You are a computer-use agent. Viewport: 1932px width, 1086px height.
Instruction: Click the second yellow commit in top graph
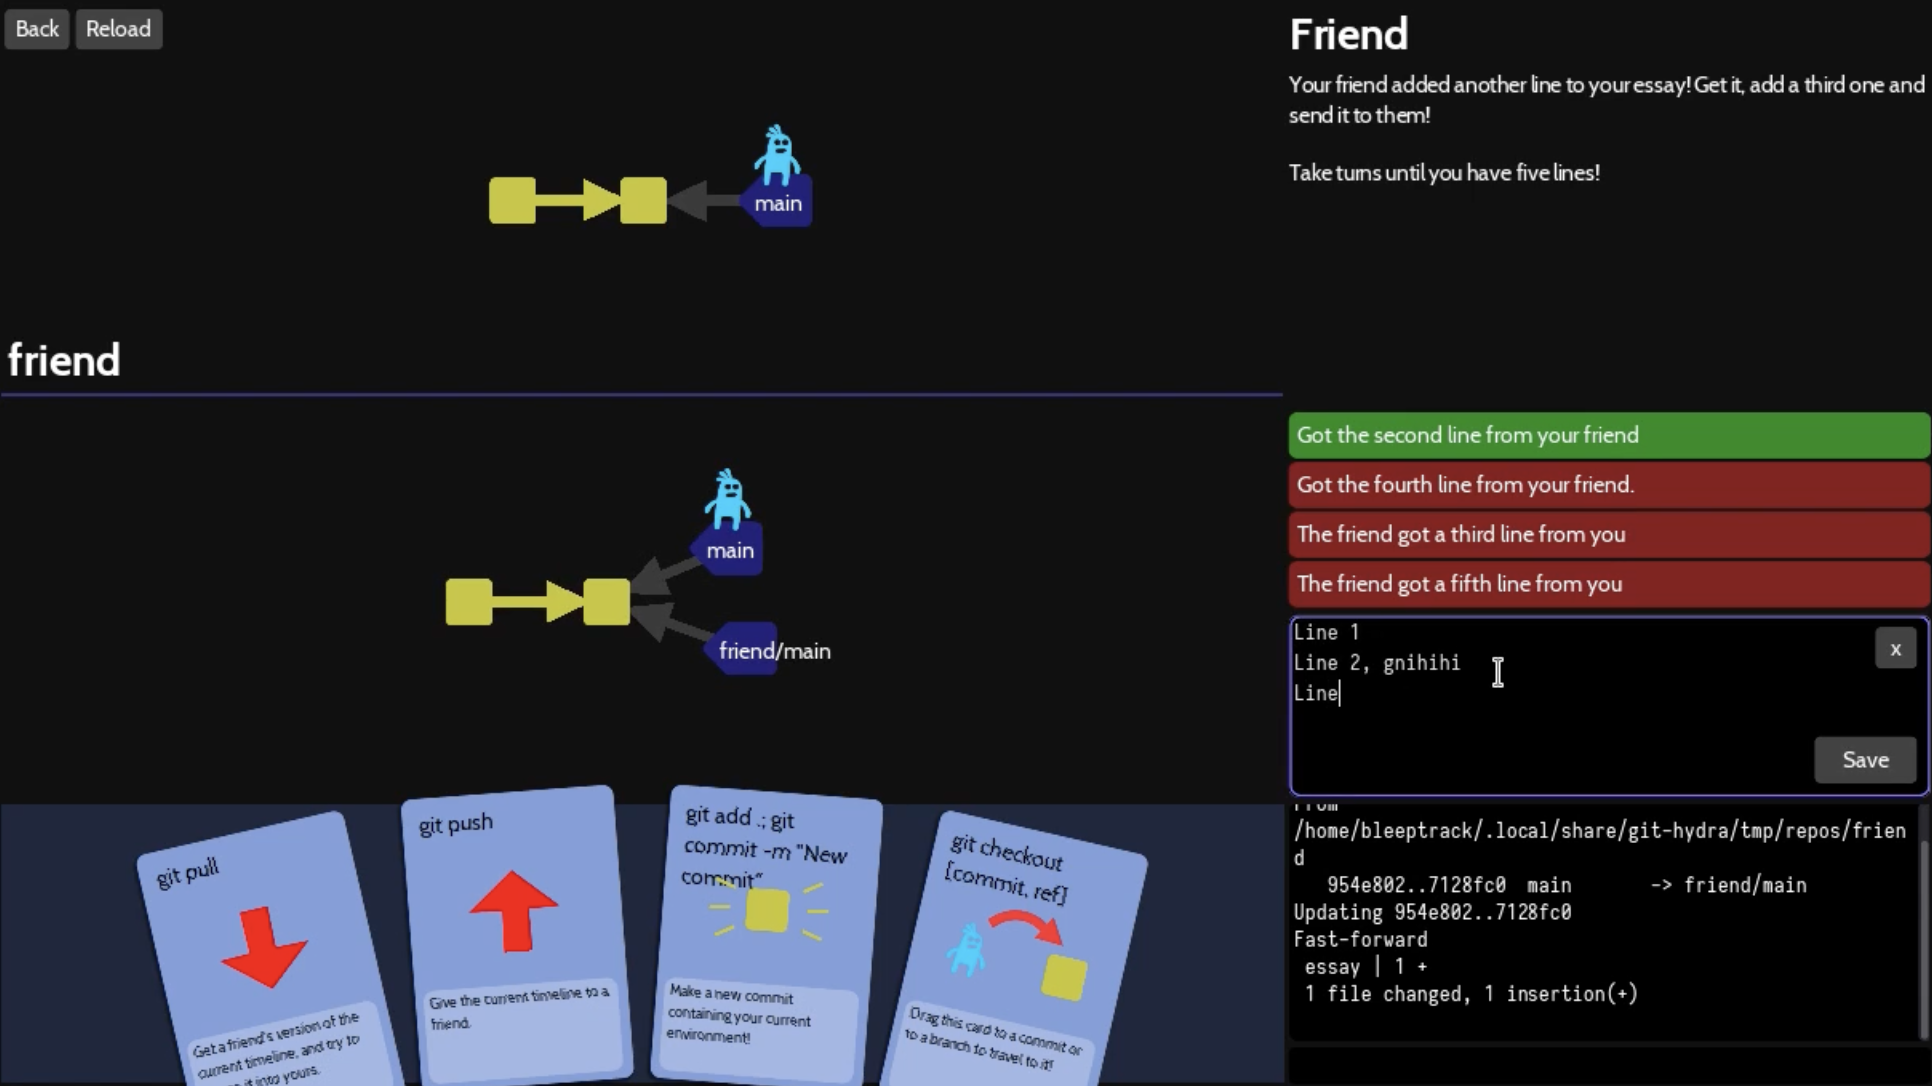(x=643, y=200)
